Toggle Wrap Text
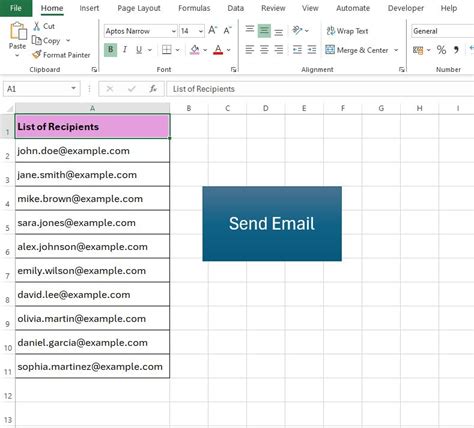474x428 pixels. coord(347,31)
